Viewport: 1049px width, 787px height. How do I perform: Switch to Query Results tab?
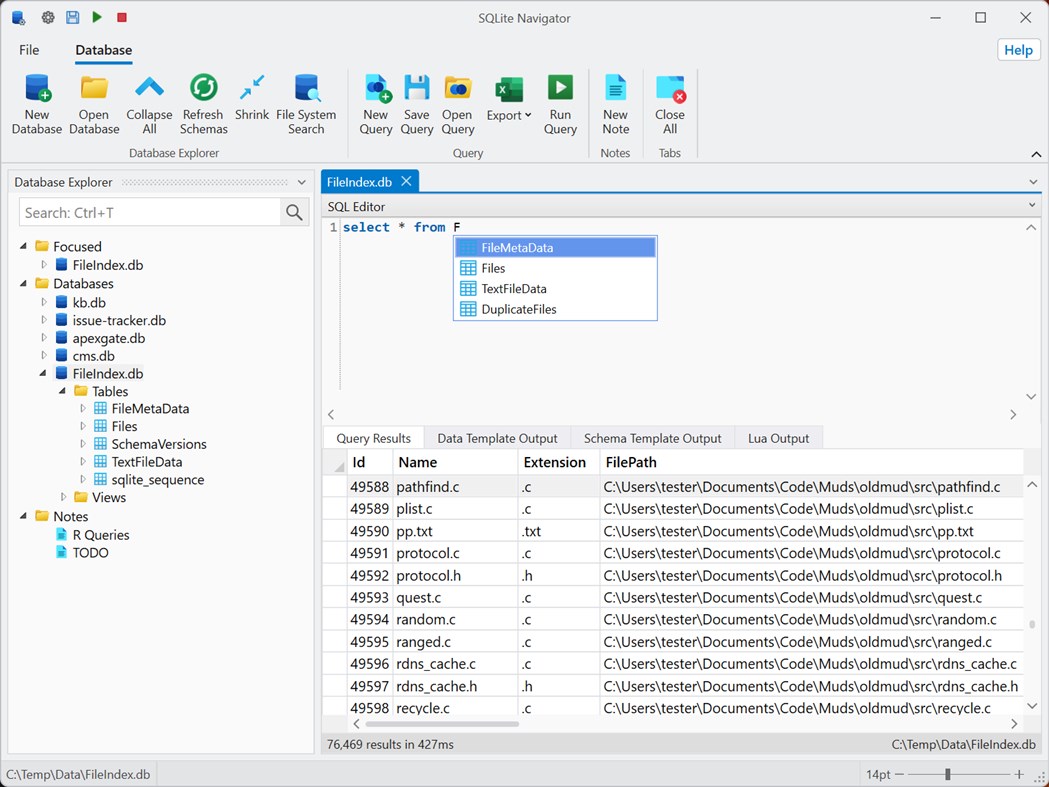click(373, 438)
